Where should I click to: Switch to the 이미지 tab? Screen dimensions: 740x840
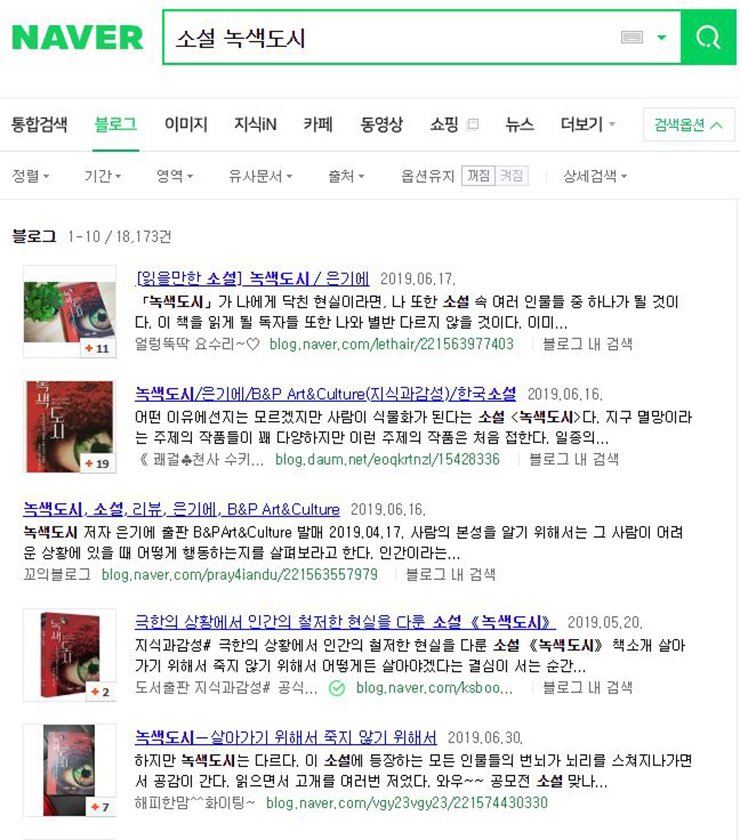click(x=185, y=124)
